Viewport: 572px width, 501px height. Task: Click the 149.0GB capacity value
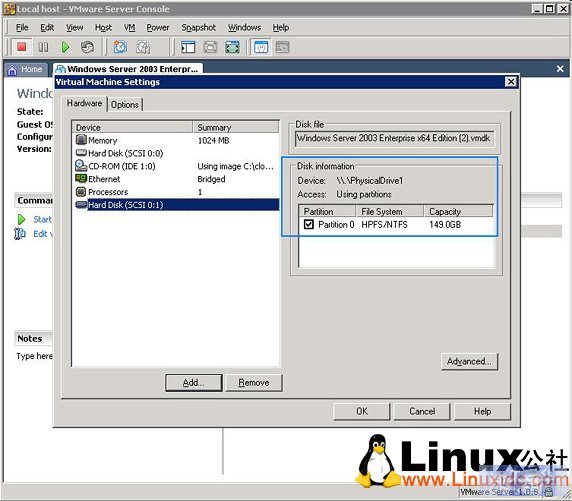pyautogui.click(x=445, y=224)
